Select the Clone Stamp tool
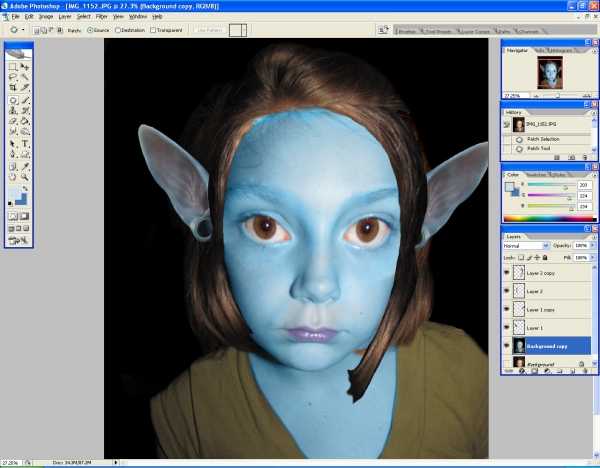This screenshot has height=468, width=600. tap(13, 111)
